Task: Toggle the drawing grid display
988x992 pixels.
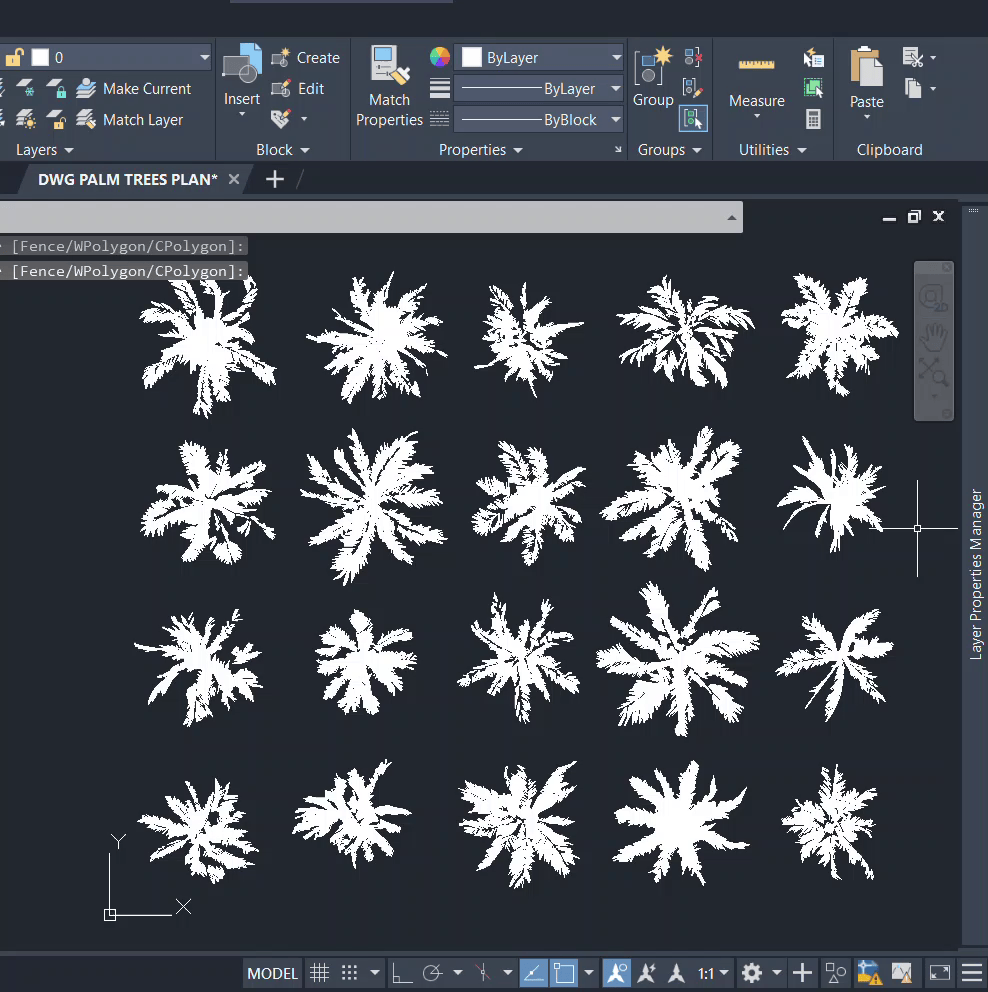Action: 319,973
